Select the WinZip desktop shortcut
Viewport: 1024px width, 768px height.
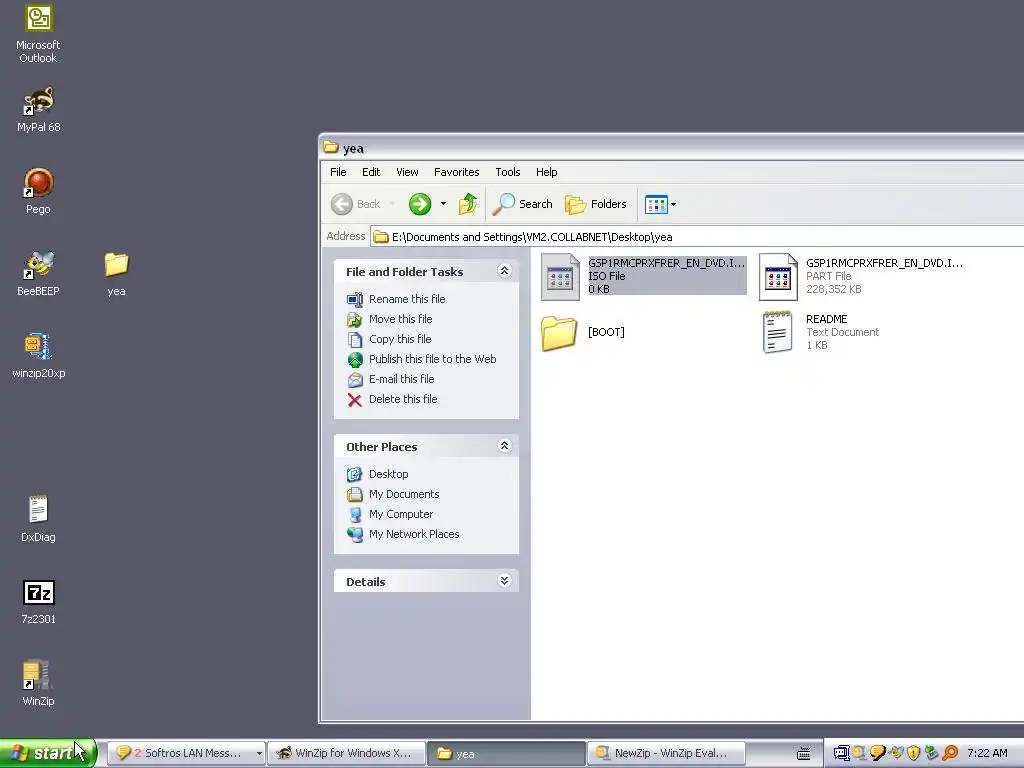tap(39, 683)
